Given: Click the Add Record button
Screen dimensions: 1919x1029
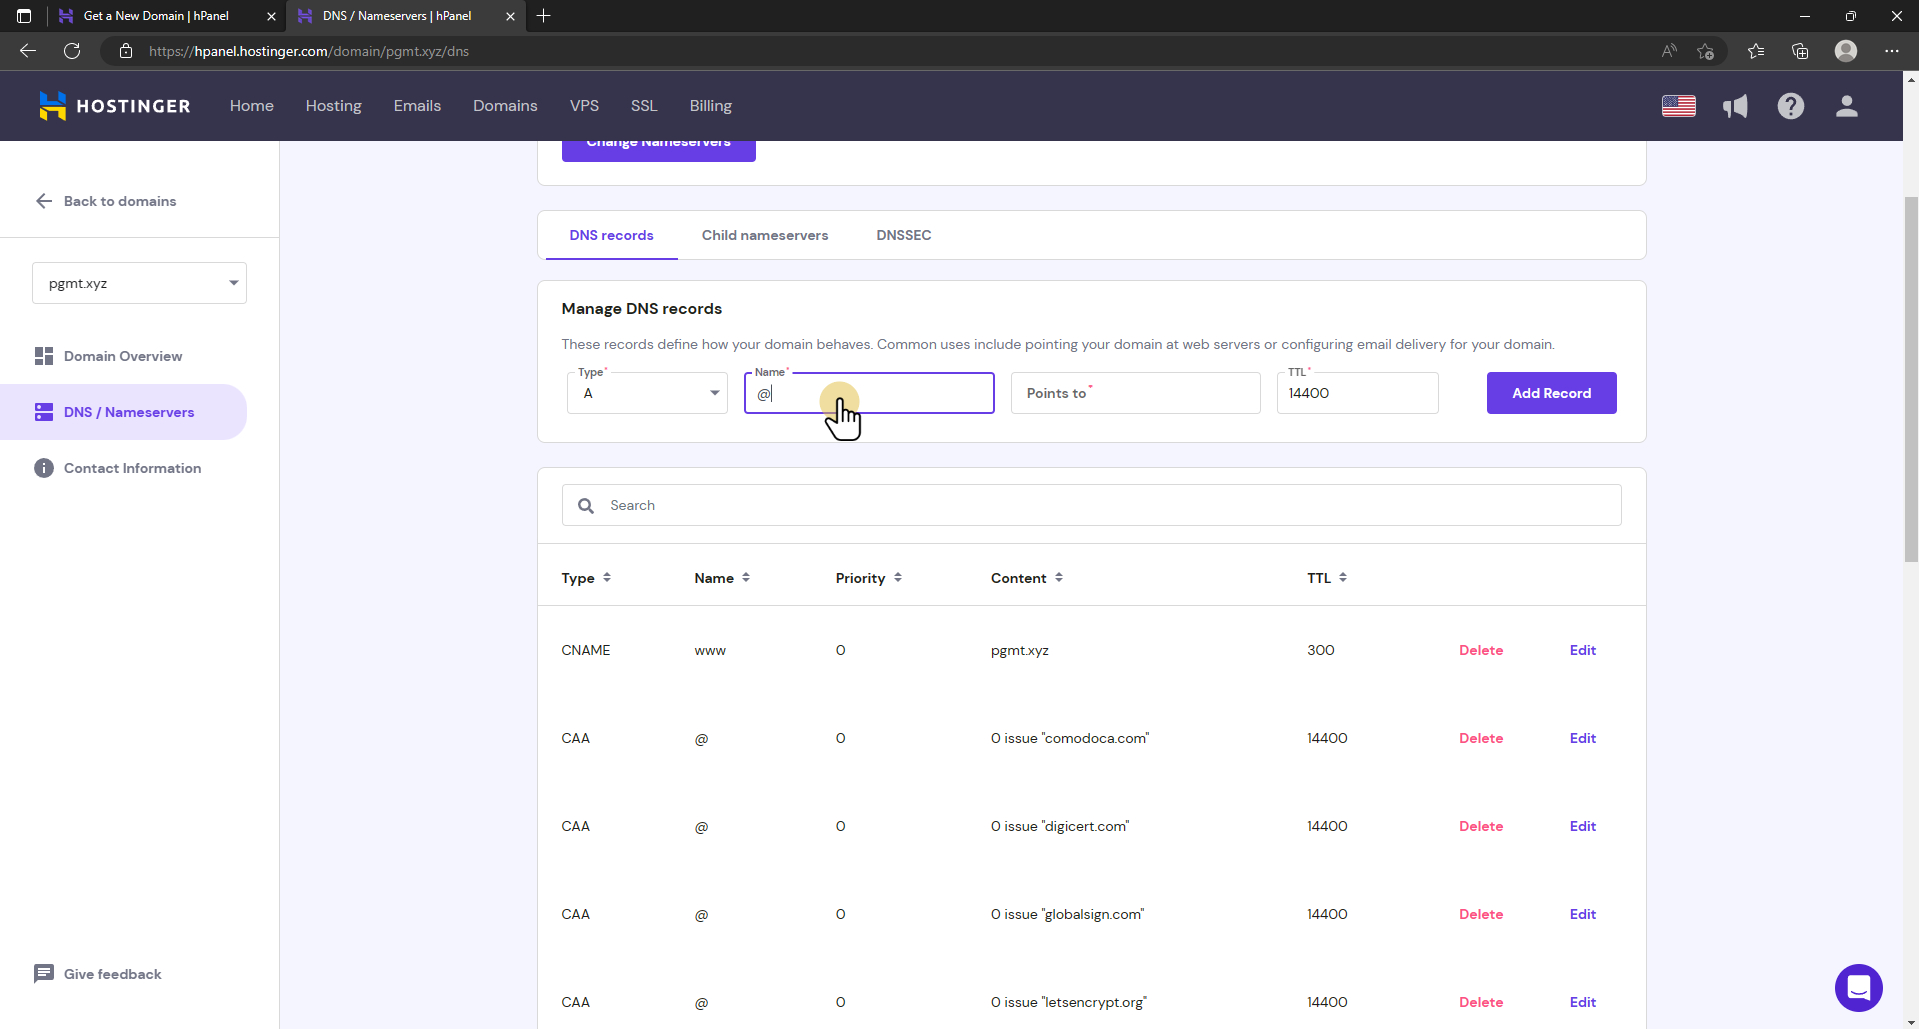Looking at the screenshot, I should tap(1552, 393).
